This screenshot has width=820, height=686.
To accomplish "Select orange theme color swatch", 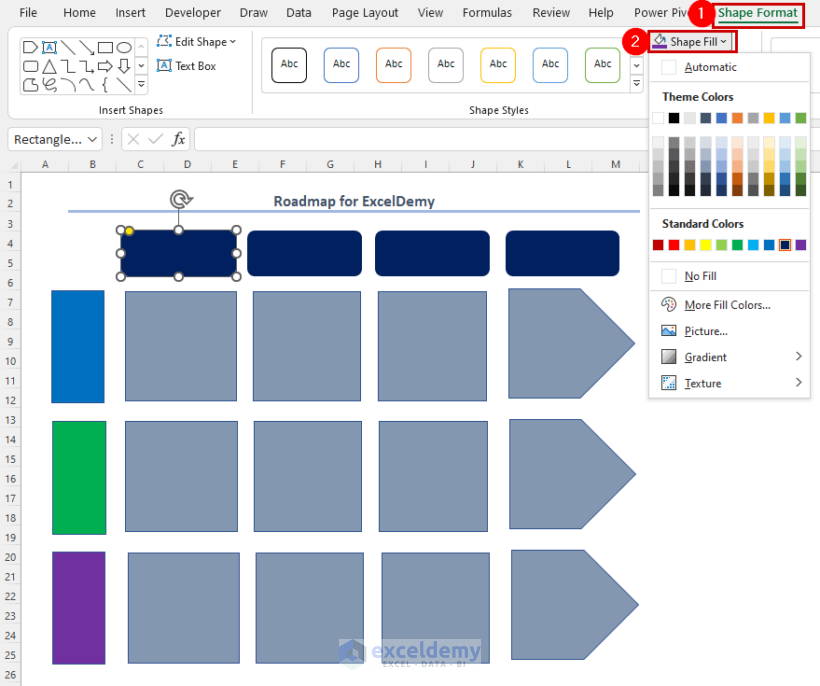I will (x=737, y=118).
